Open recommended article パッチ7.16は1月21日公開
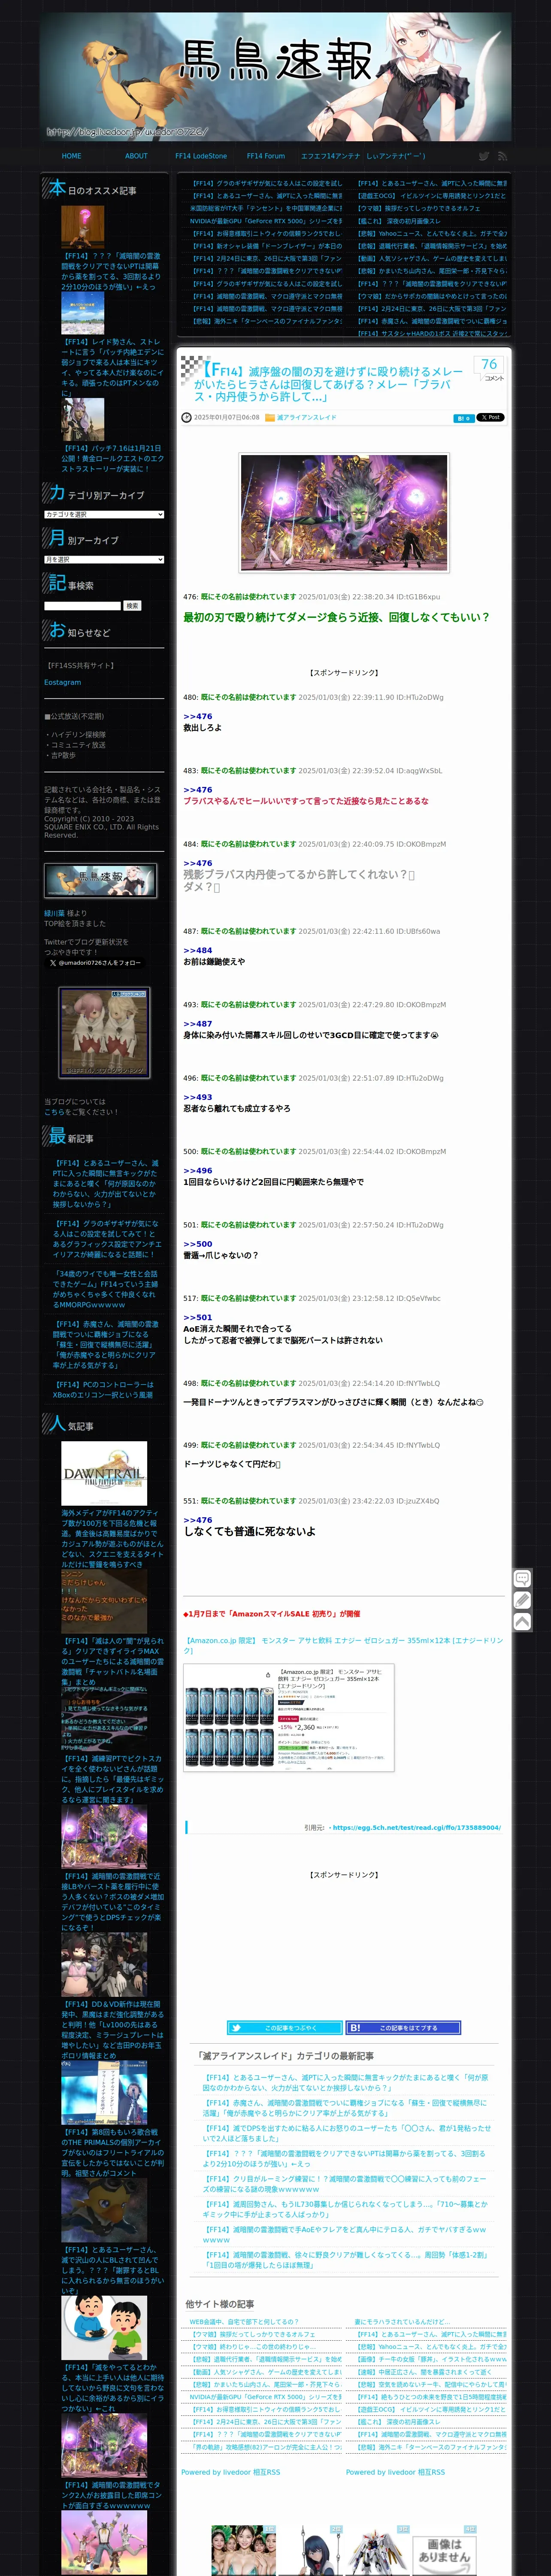Image resolution: width=551 pixels, height=2576 pixels. 113,459
